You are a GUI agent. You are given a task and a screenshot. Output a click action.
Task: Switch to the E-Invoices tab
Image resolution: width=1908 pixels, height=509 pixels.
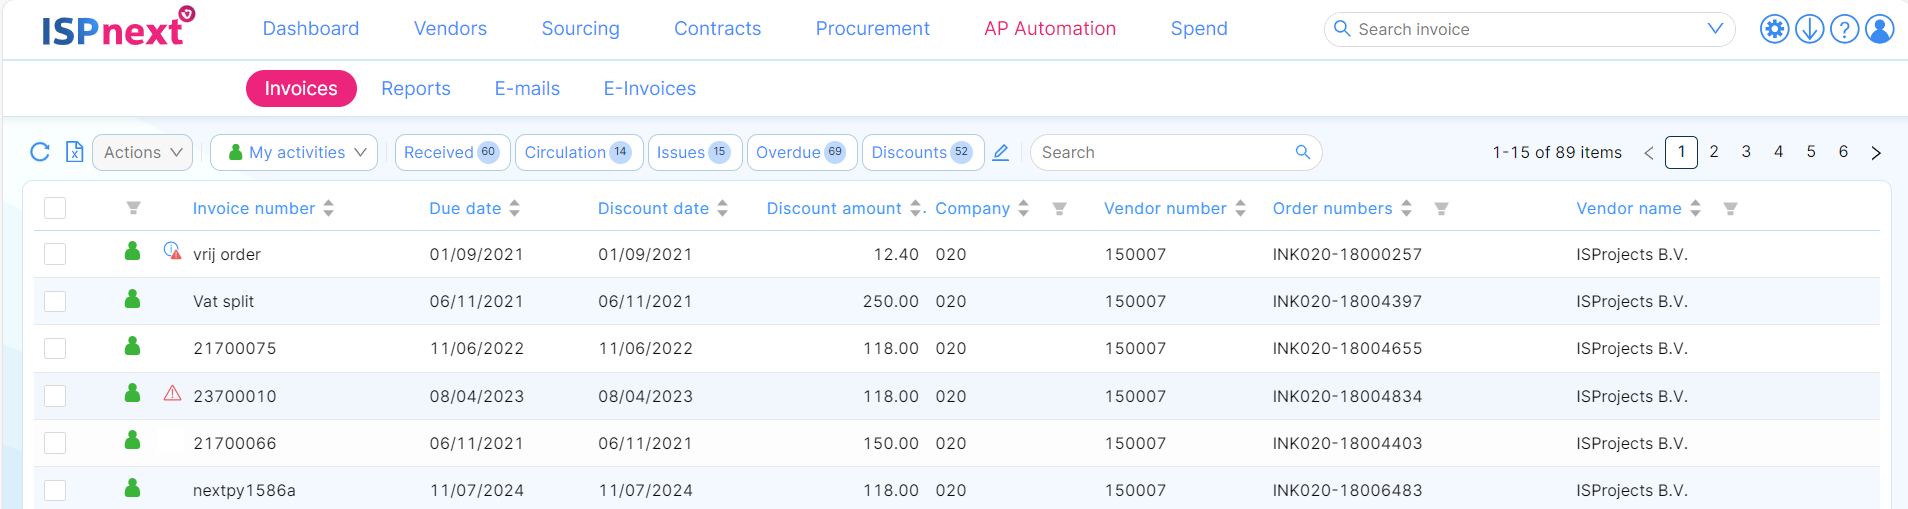pyautogui.click(x=650, y=88)
